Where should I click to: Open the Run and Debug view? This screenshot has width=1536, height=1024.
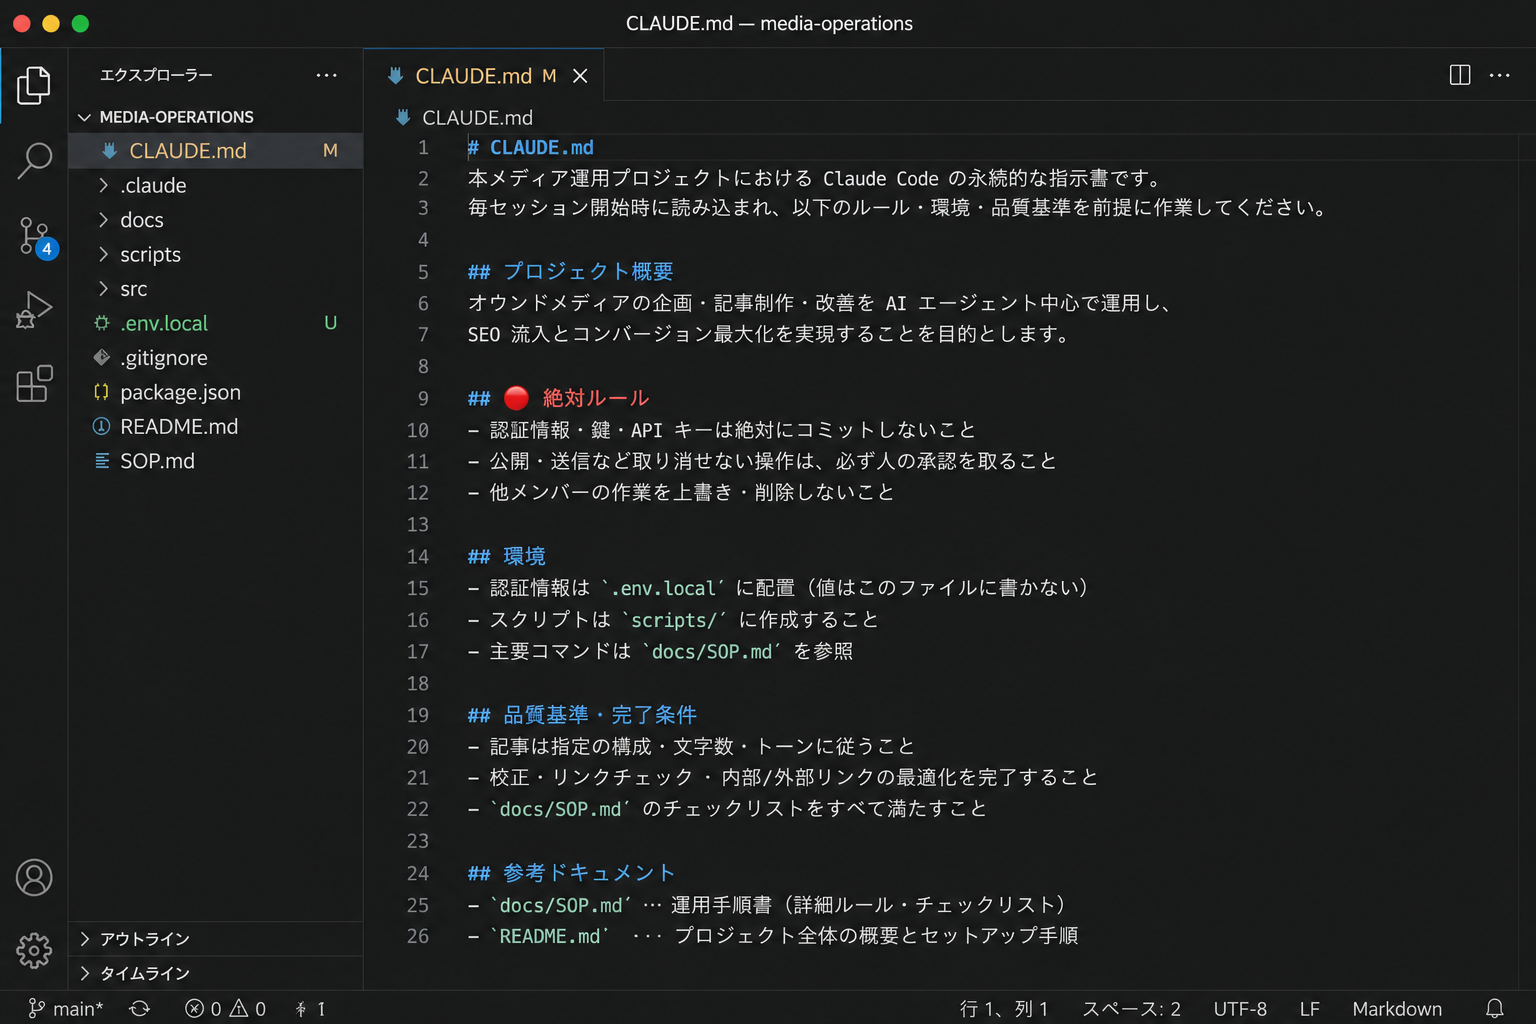click(x=34, y=310)
